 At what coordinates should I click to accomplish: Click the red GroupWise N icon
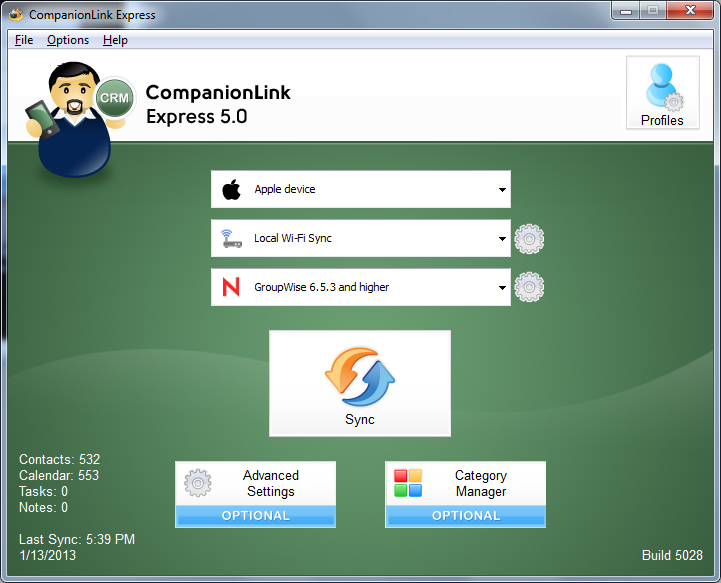click(232, 288)
